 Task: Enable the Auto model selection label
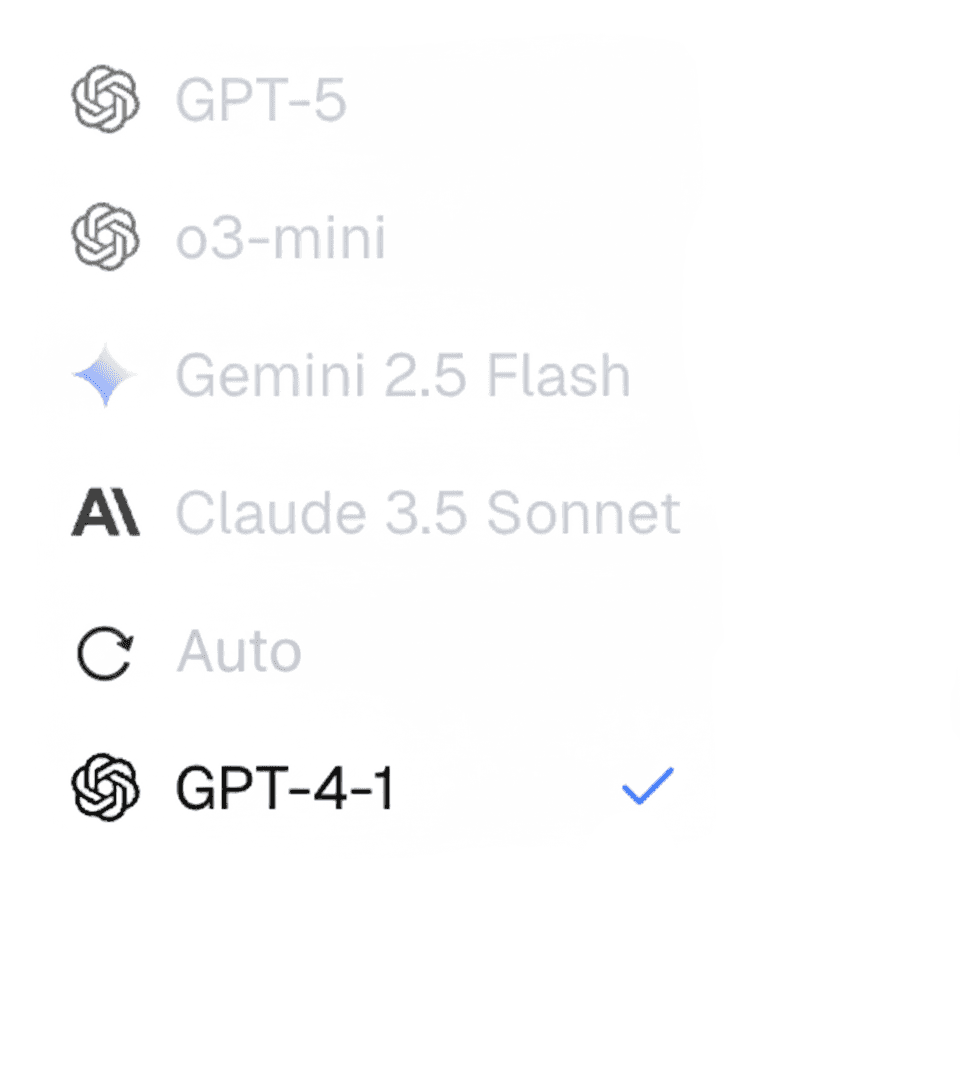(239, 652)
